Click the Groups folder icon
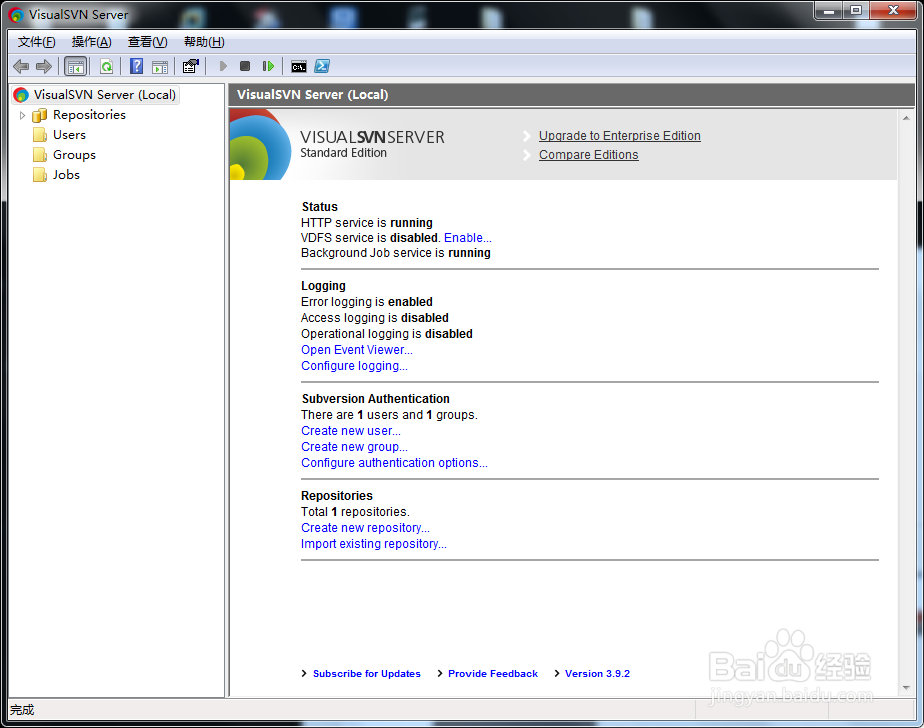This screenshot has height=728, width=924. tap(40, 155)
